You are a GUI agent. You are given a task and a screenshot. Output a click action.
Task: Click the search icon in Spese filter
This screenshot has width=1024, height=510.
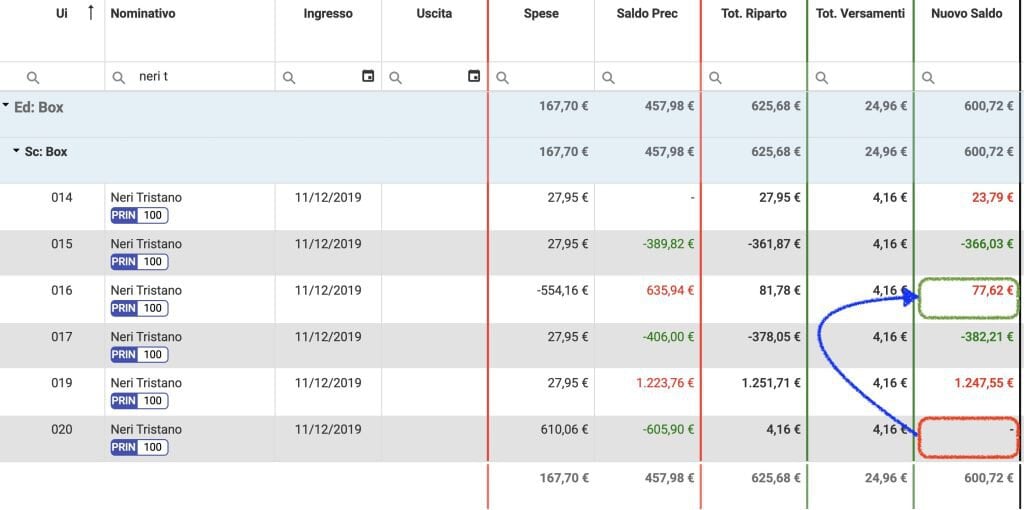point(503,77)
